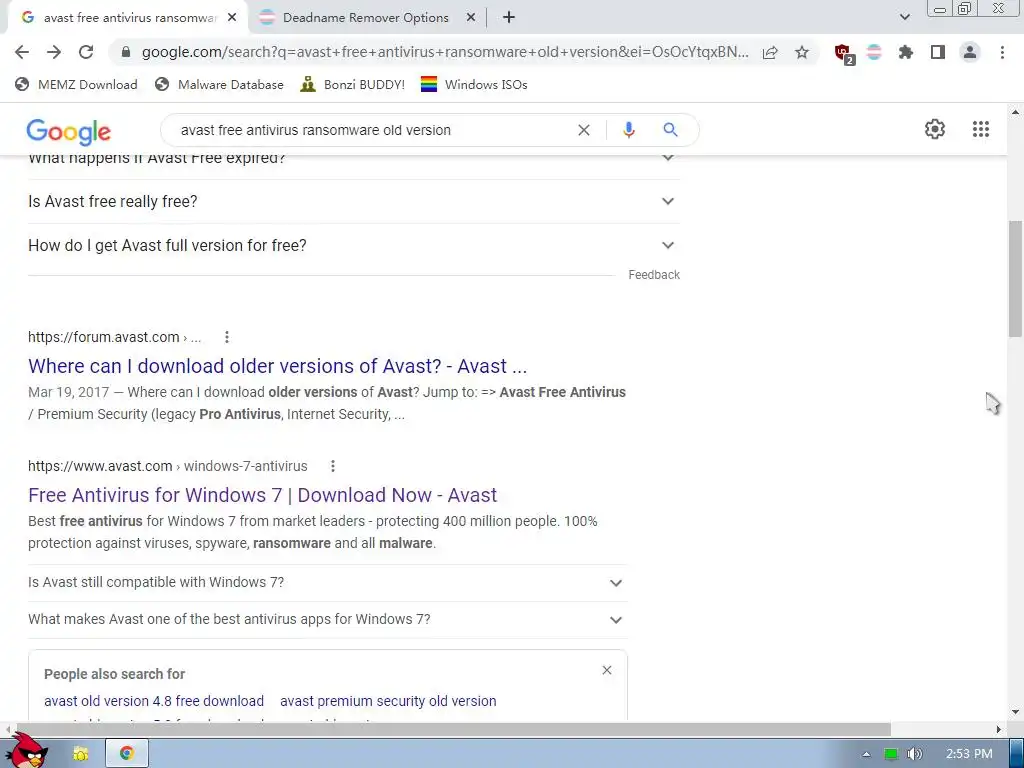The image size is (1024, 768).
Task: Open the tab search dropdown arrow
Action: coord(904,17)
